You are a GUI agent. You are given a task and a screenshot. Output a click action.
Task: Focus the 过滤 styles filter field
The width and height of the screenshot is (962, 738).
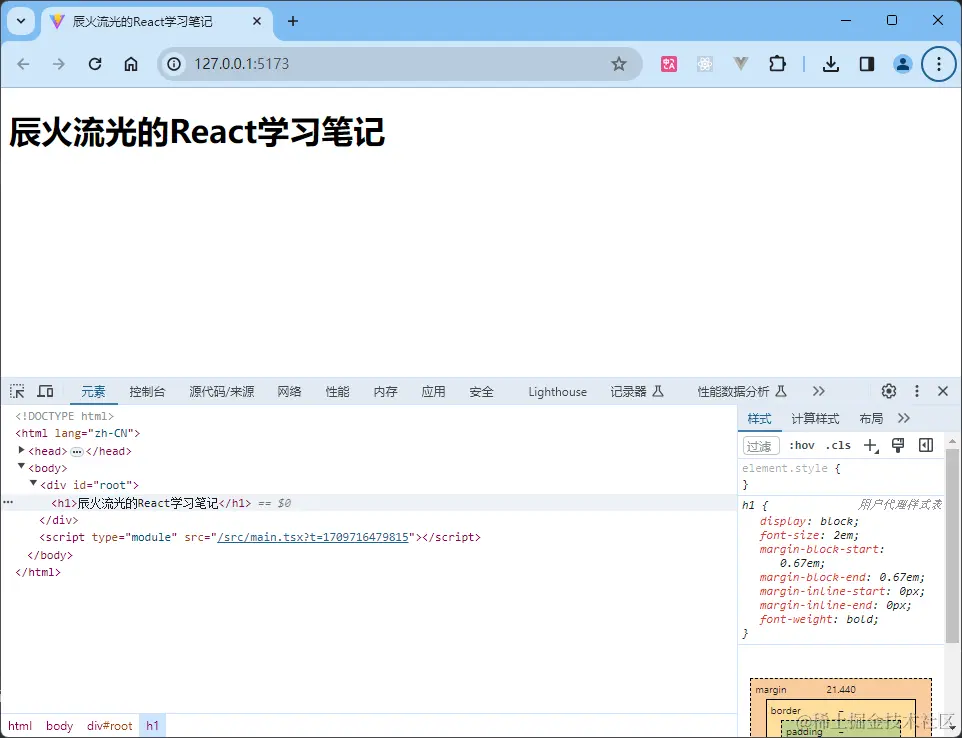pyautogui.click(x=761, y=446)
